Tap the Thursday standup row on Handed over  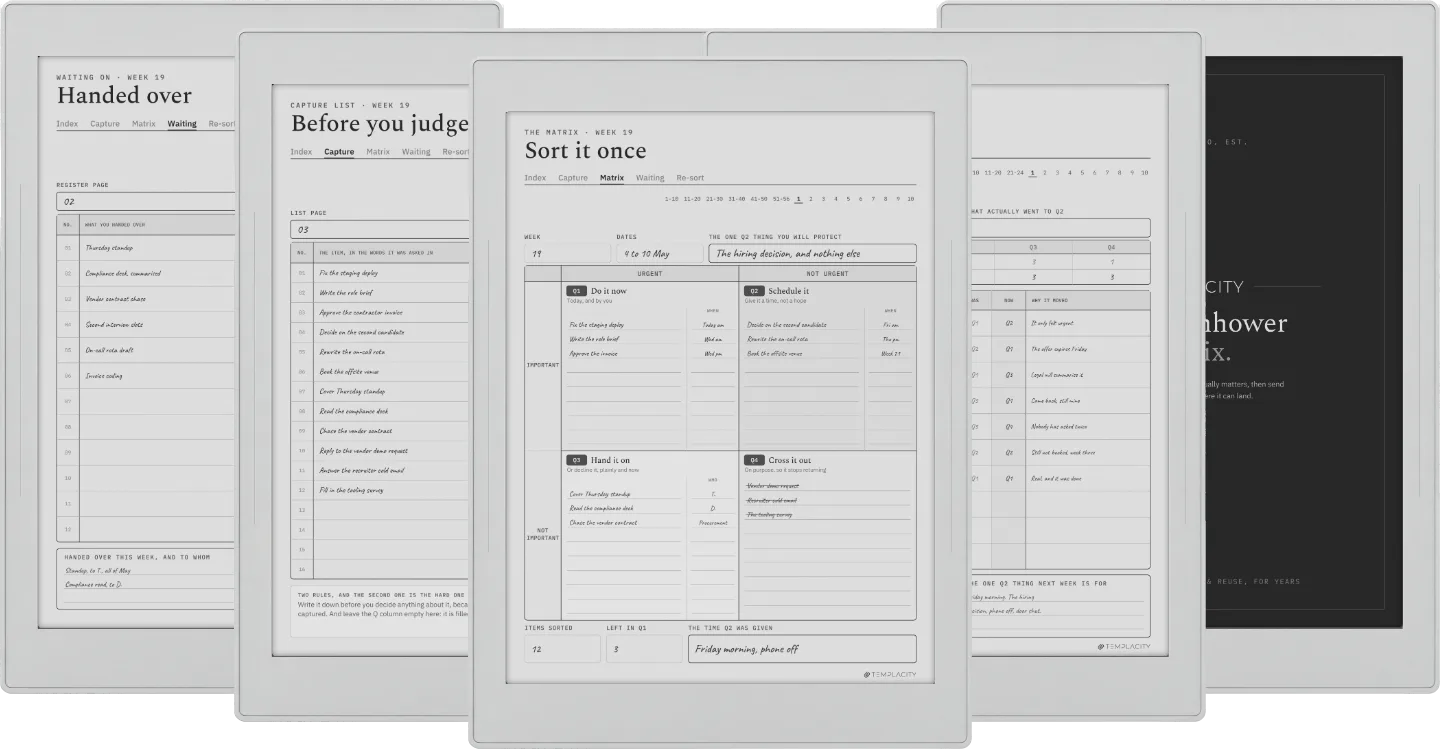[x=146, y=248]
